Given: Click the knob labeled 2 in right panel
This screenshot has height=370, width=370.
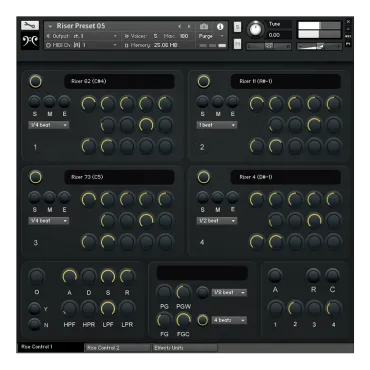Looking at the screenshot, I should [x=295, y=308].
